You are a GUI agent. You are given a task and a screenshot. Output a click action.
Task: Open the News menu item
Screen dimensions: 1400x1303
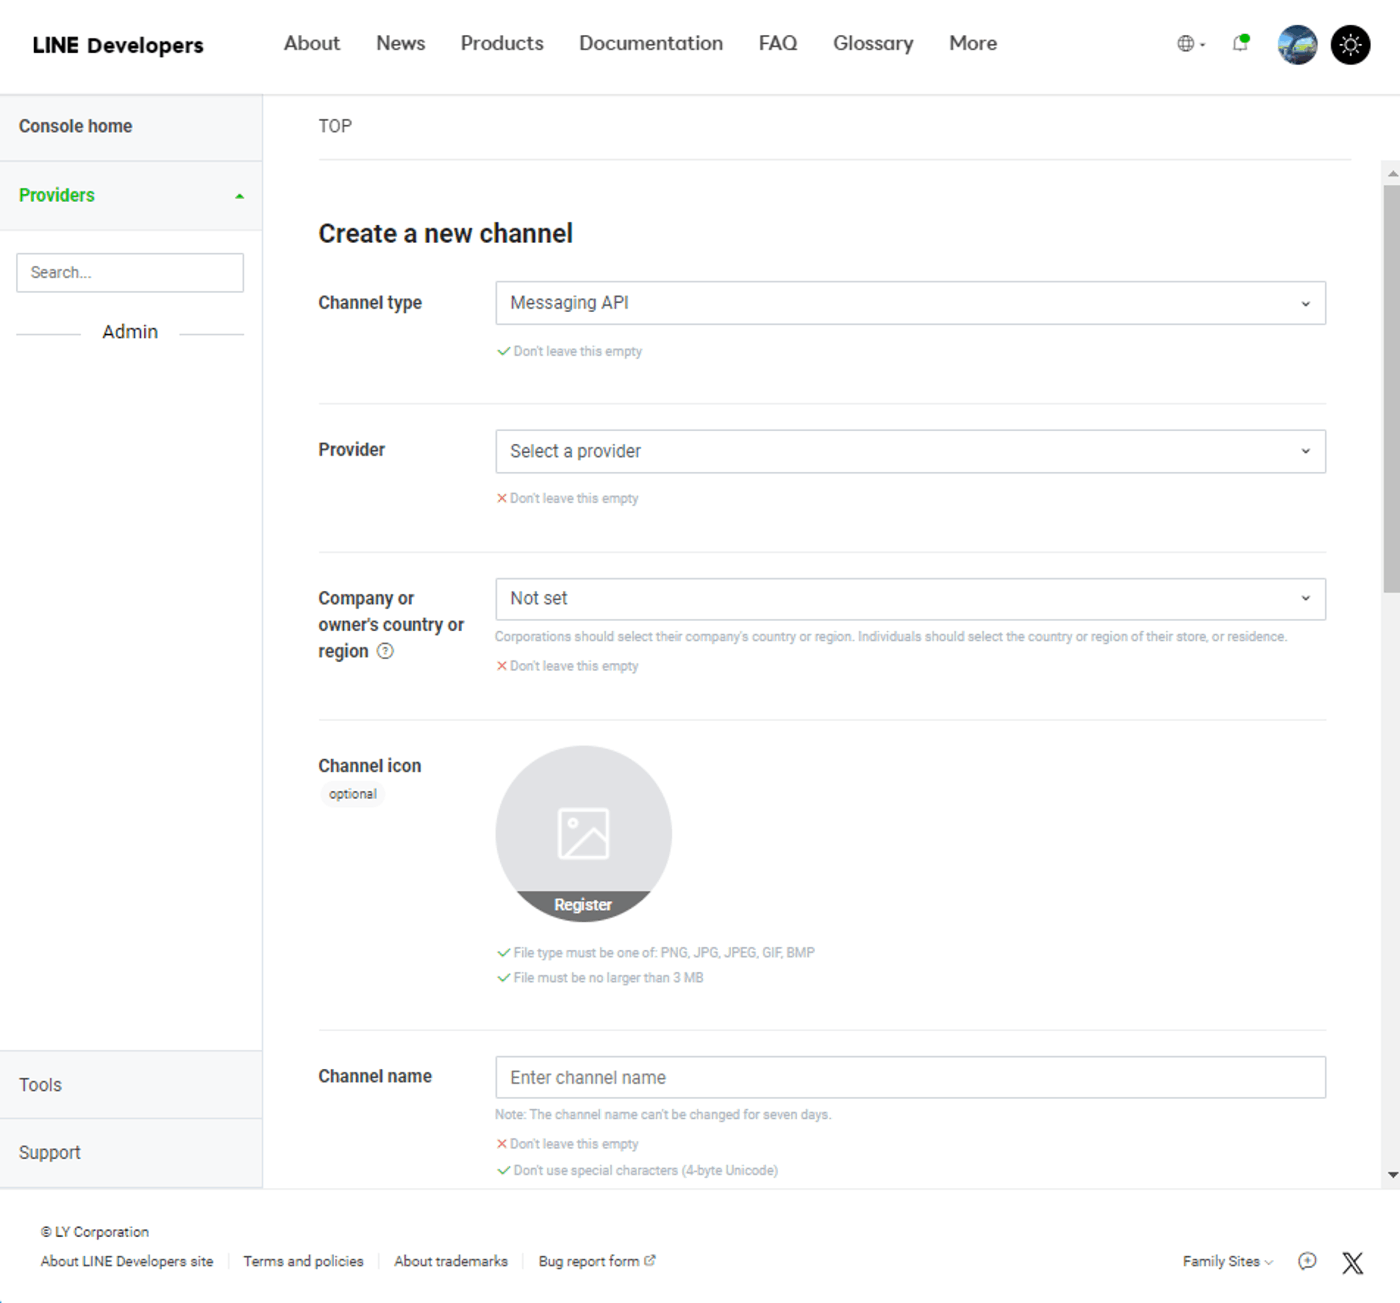coord(400,43)
